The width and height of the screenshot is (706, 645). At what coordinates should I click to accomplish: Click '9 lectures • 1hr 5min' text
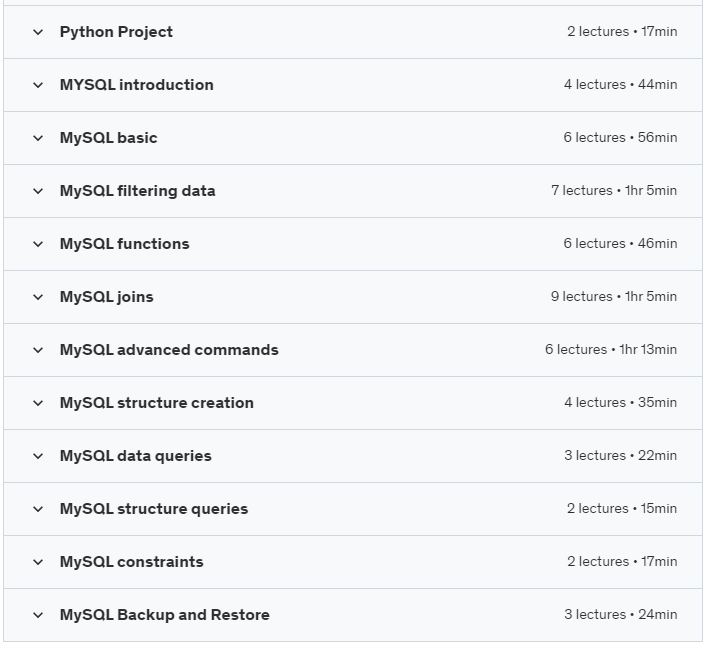click(x=614, y=297)
